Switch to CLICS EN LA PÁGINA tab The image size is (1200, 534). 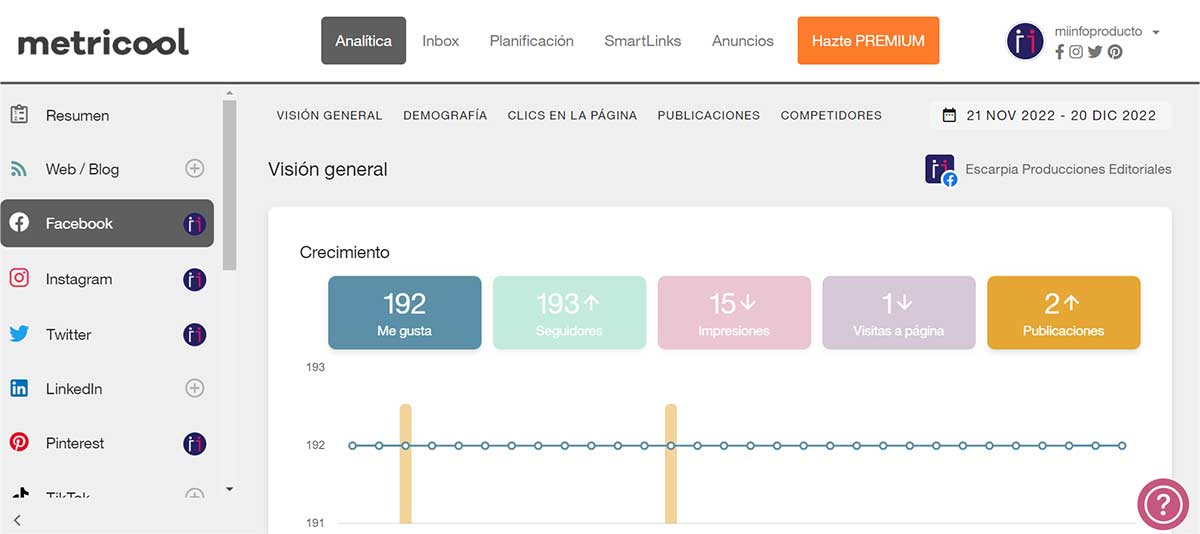(572, 115)
